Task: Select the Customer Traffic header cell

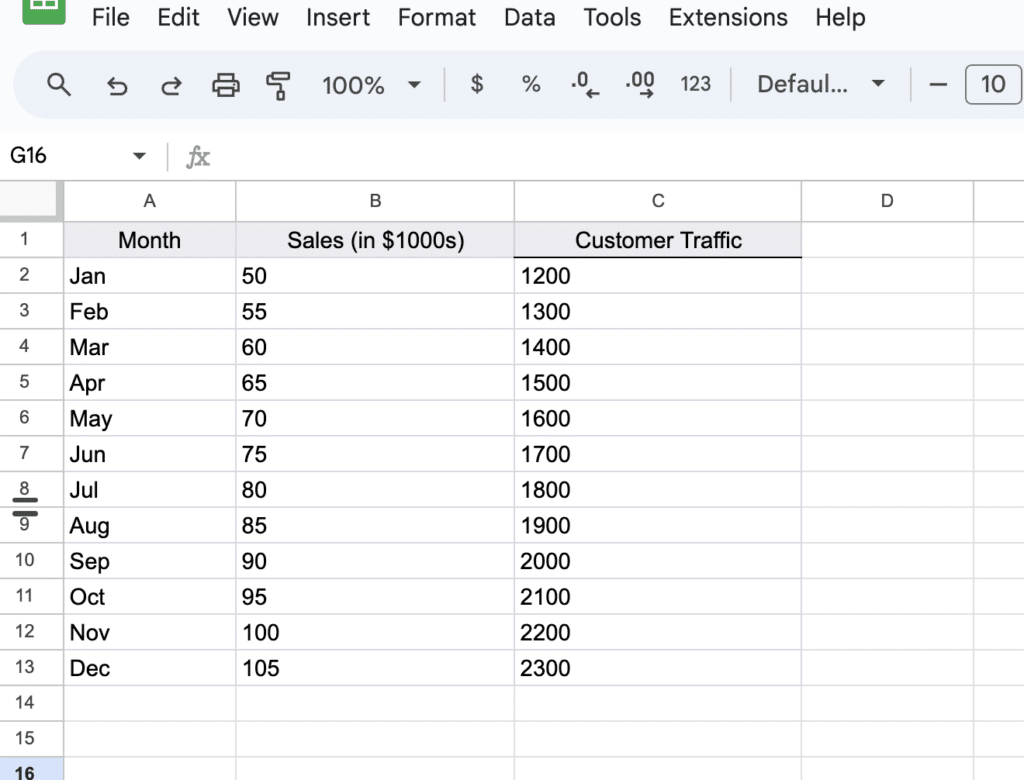Action: [658, 240]
